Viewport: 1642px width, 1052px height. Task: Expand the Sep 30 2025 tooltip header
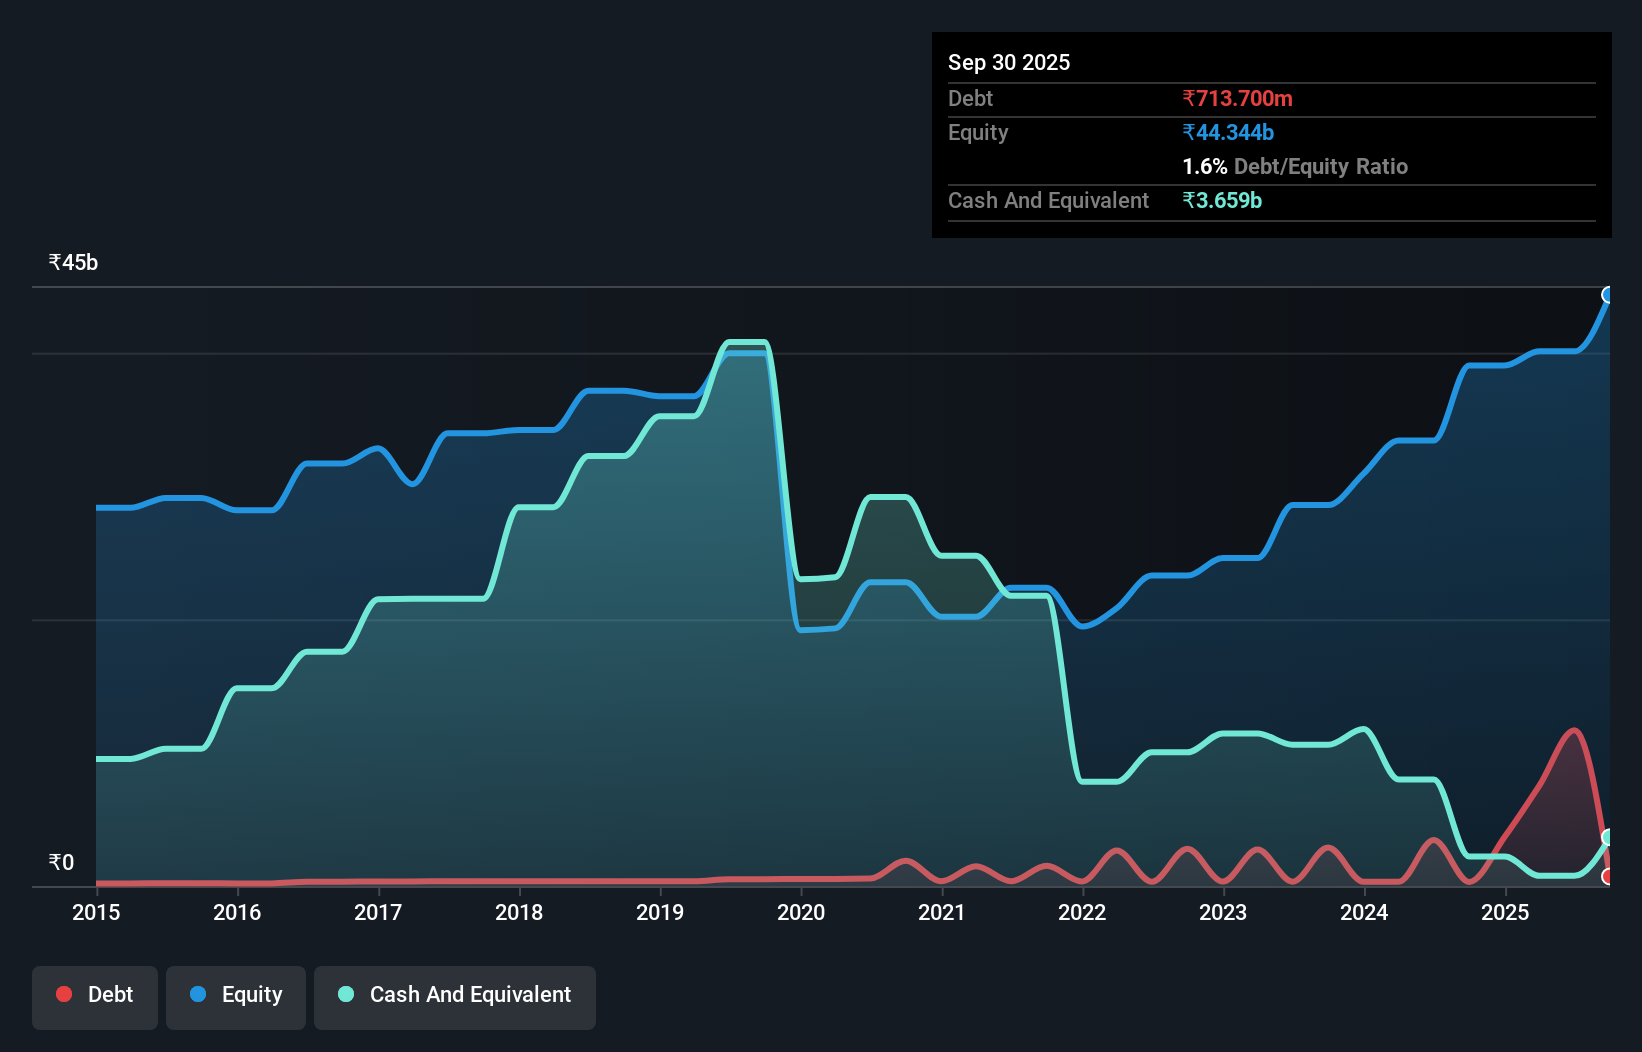pyautogui.click(x=1009, y=62)
